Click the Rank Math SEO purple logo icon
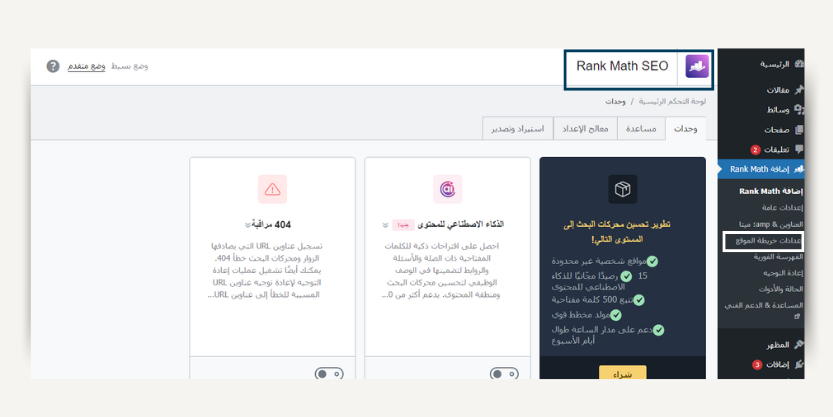Image resolution: width=833 pixels, height=417 pixels. click(x=697, y=66)
